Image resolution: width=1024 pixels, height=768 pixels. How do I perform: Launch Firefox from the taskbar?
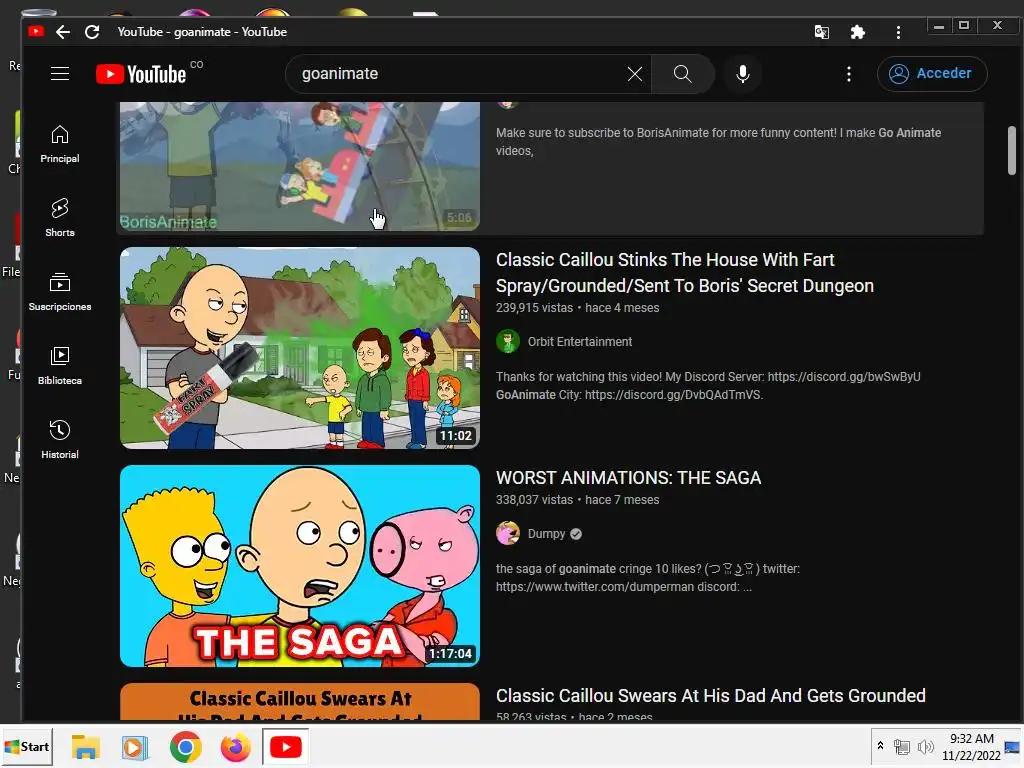[x=236, y=747]
